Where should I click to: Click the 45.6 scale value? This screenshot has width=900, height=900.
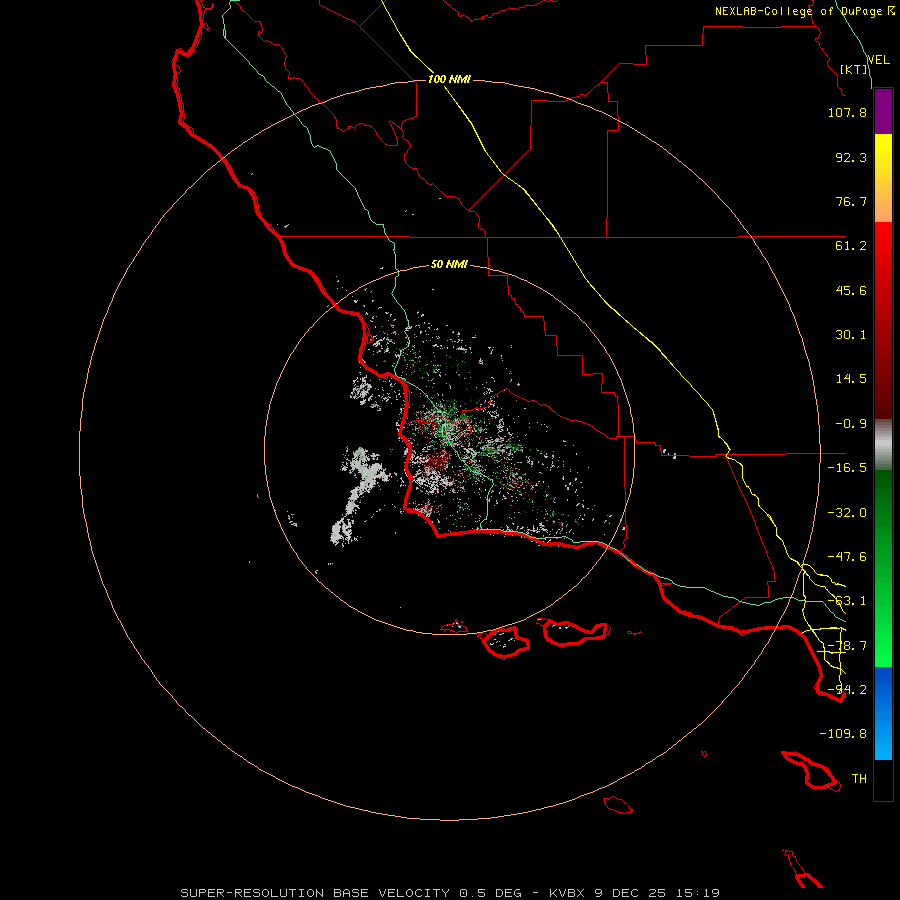(x=851, y=290)
